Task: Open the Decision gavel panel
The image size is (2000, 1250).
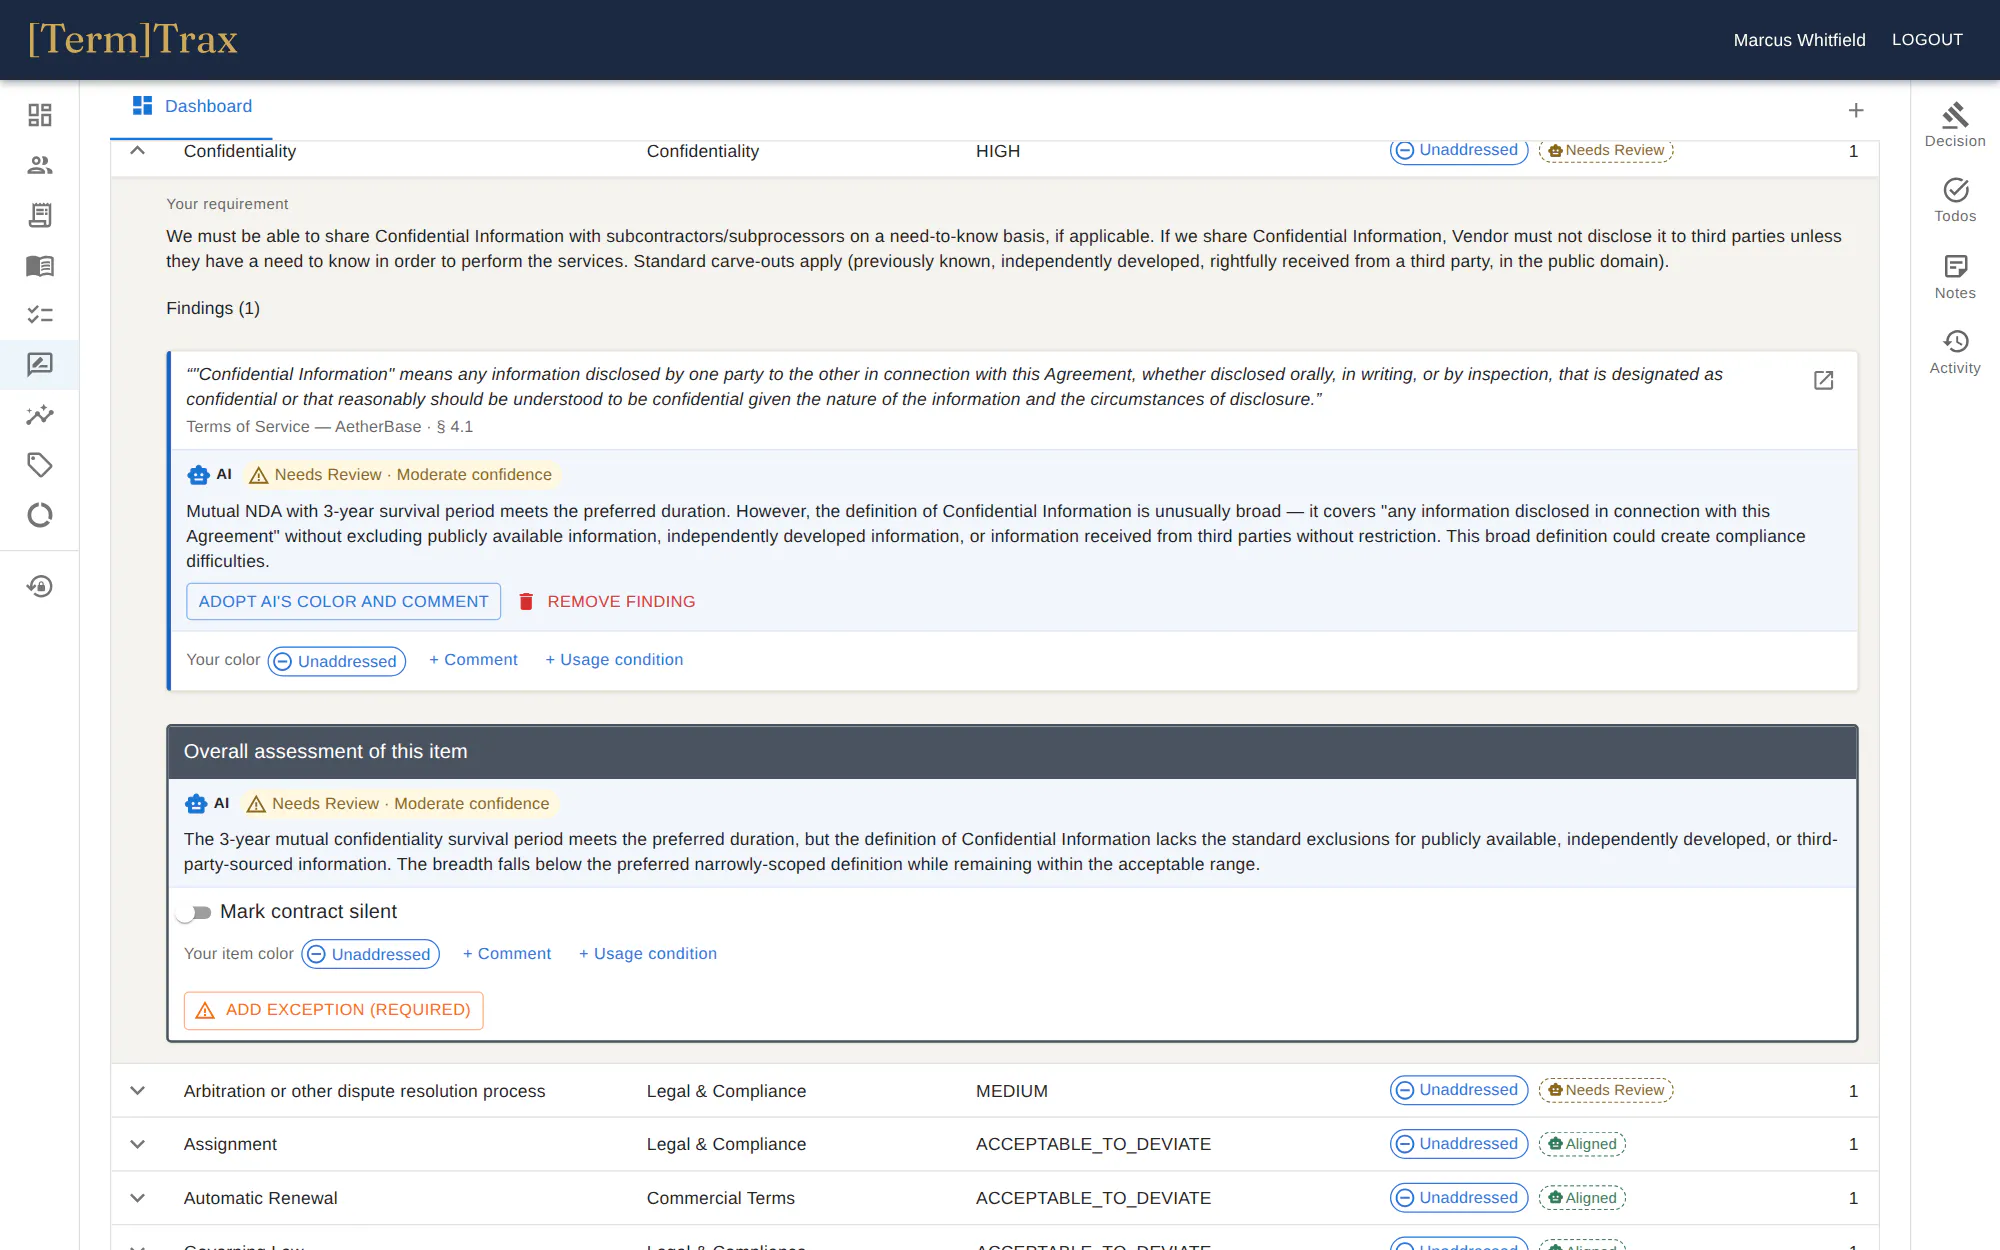Action: pos(1955,124)
